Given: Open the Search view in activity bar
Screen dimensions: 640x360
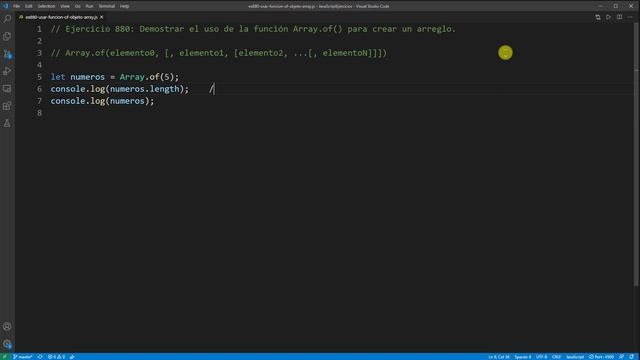Looking at the screenshot, I should click(x=7, y=19).
